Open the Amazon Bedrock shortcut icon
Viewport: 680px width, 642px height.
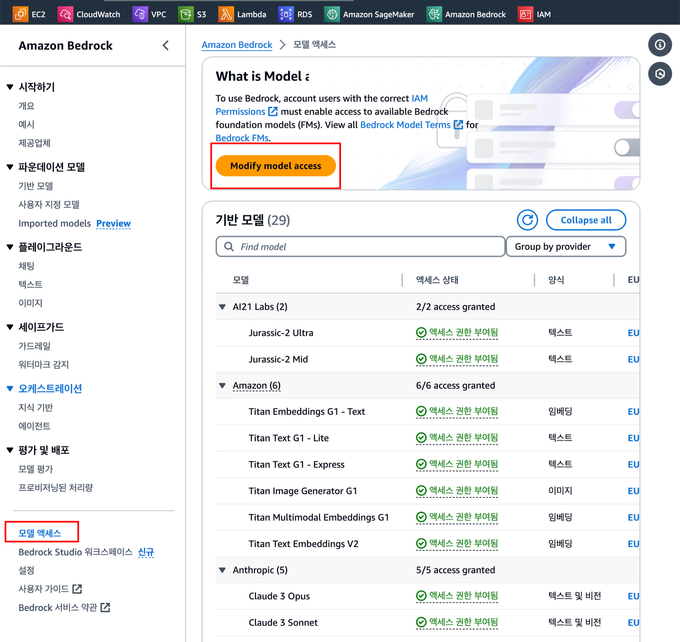[434, 14]
